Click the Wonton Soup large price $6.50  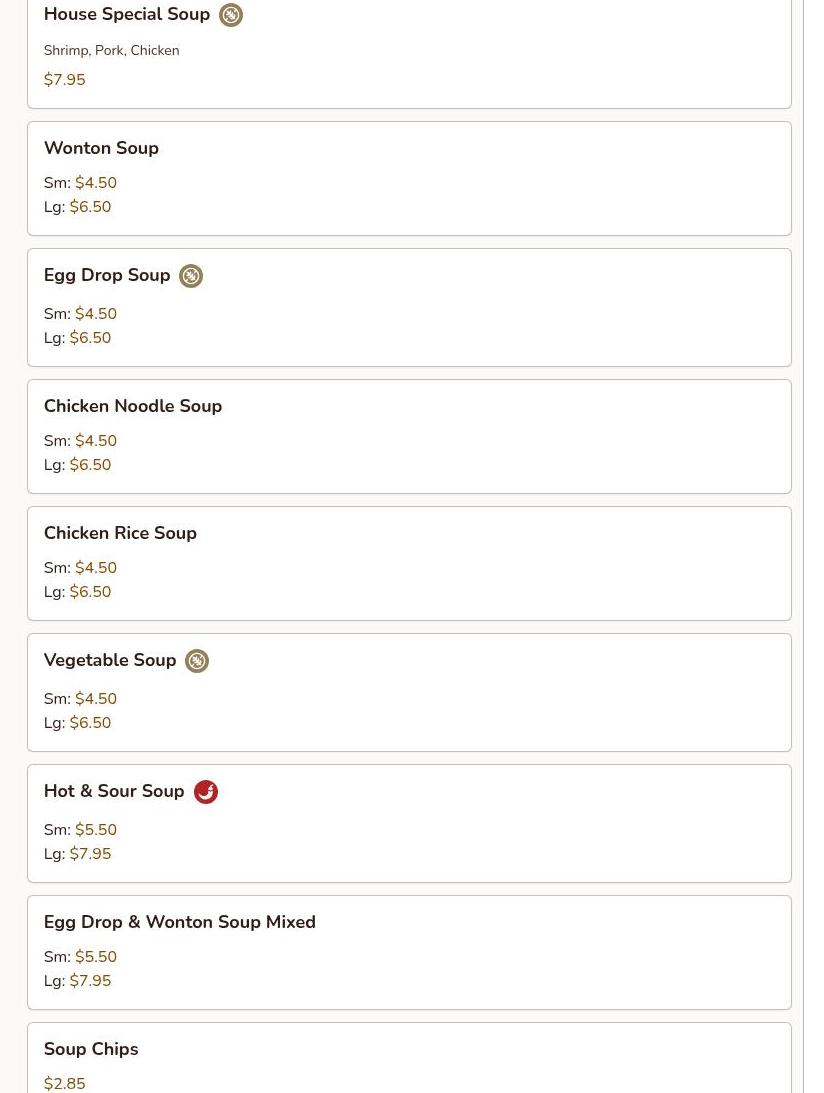91,207
